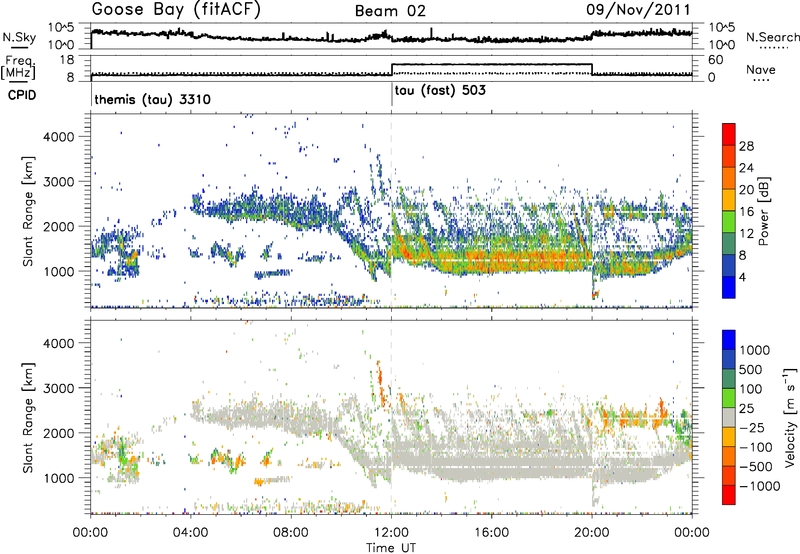
Task: Click the CPID change marker before 'tau (fast) 503'
Action: [392, 94]
